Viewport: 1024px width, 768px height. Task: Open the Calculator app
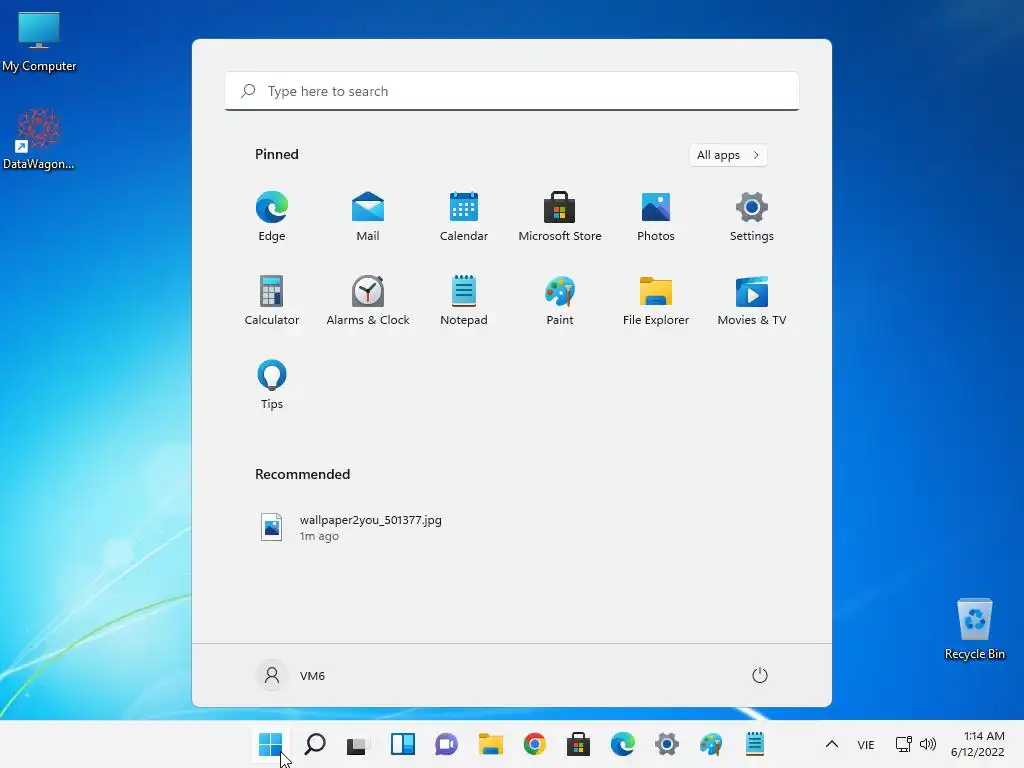point(272,300)
